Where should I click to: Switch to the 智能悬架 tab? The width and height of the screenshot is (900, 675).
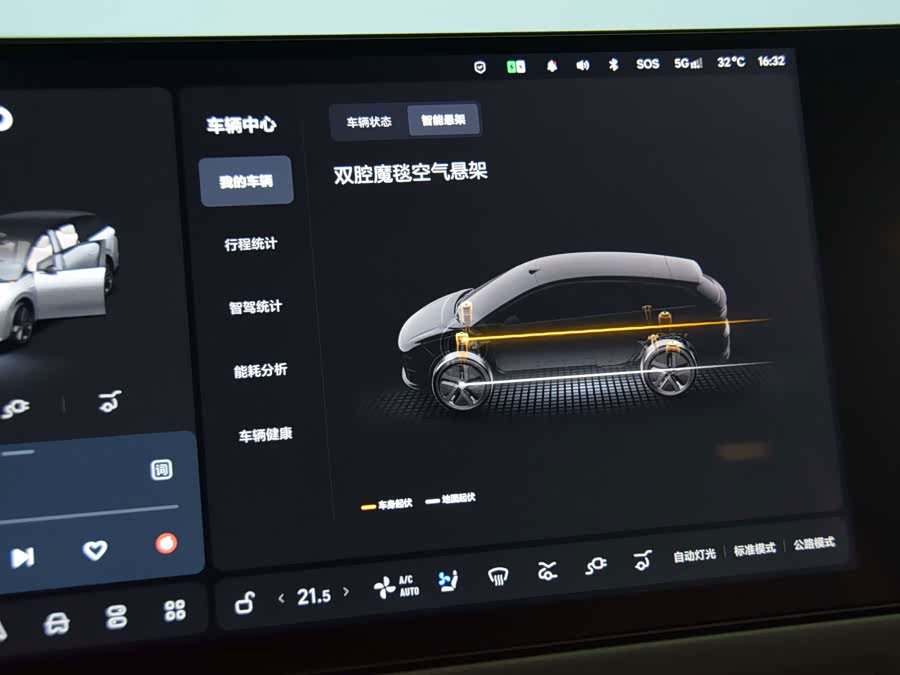tap(443, 120)
